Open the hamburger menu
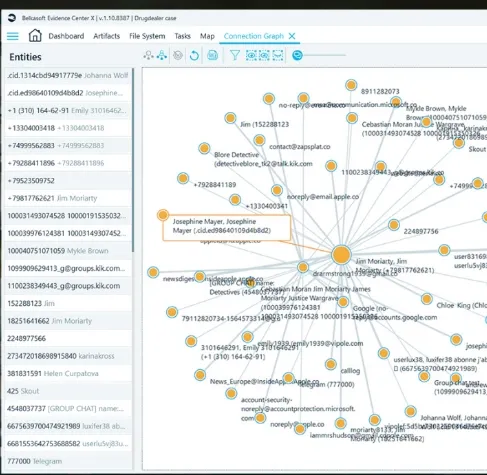The width and height of the screenshot is (487, 475). point(13,36)
